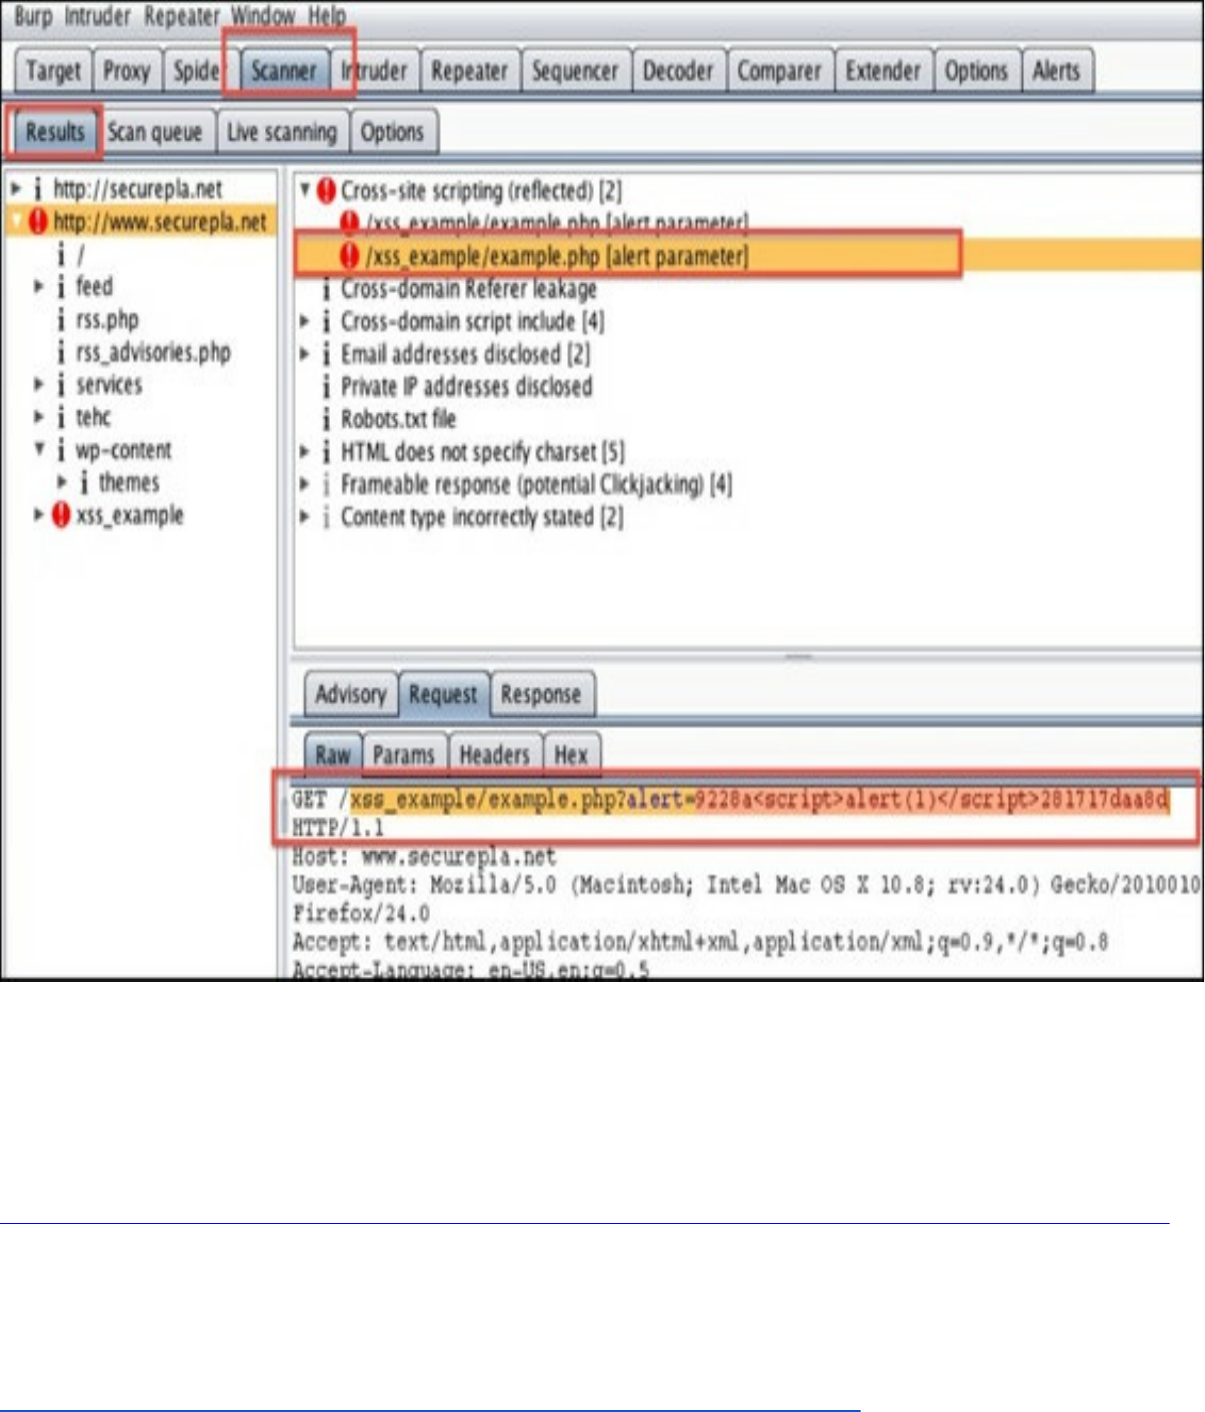The width and height of the screenshot is (1205, 1412).
Task: Switch to the Scanner tab
Action: (284, 71)
